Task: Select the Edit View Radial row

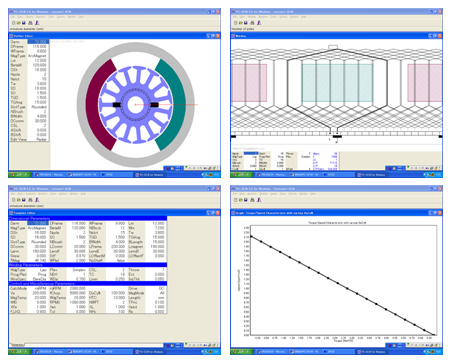Action: click(29, 139)
